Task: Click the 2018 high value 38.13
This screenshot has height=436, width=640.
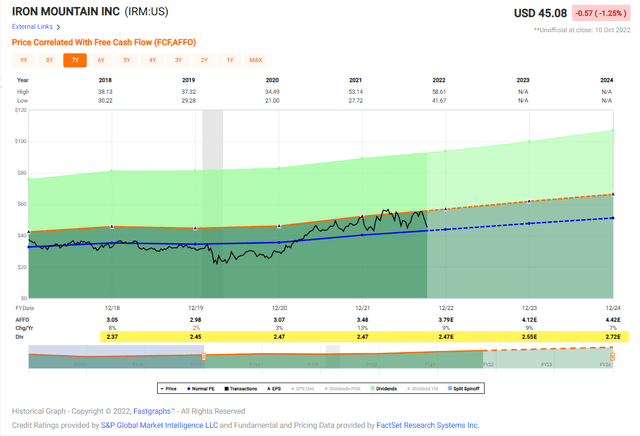Action: 105,92
